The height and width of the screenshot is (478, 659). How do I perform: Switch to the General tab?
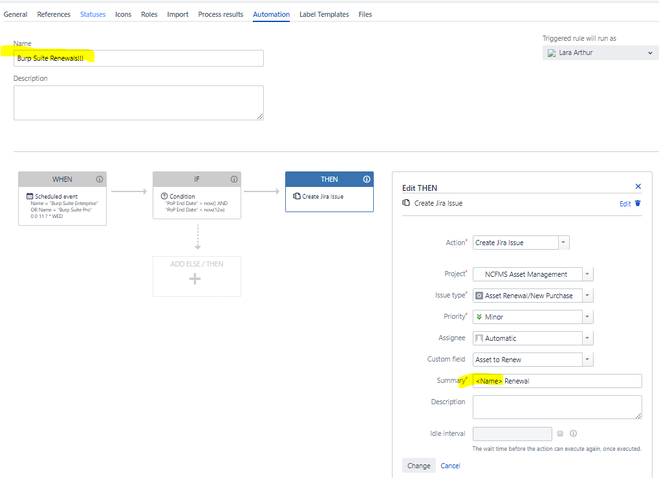(x=16, y=14)
